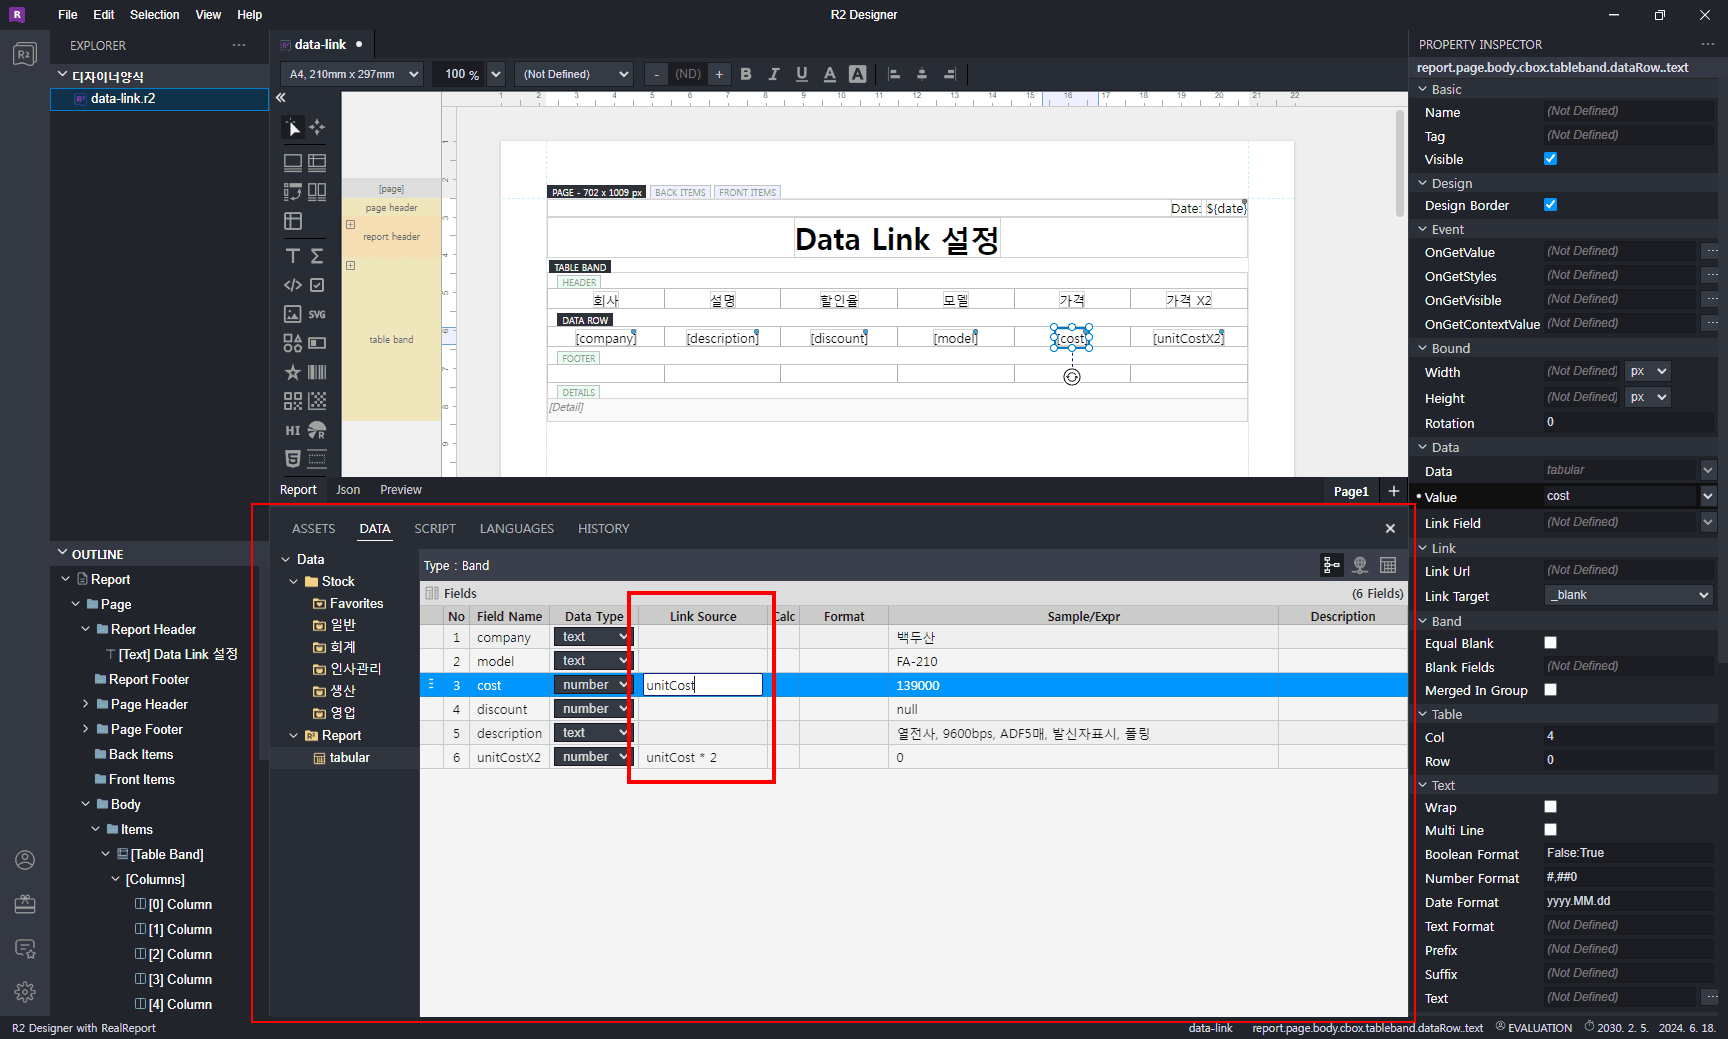Enable the Wrap checkbox
Screen dimensions: 1728x1039
(1550, 807)
